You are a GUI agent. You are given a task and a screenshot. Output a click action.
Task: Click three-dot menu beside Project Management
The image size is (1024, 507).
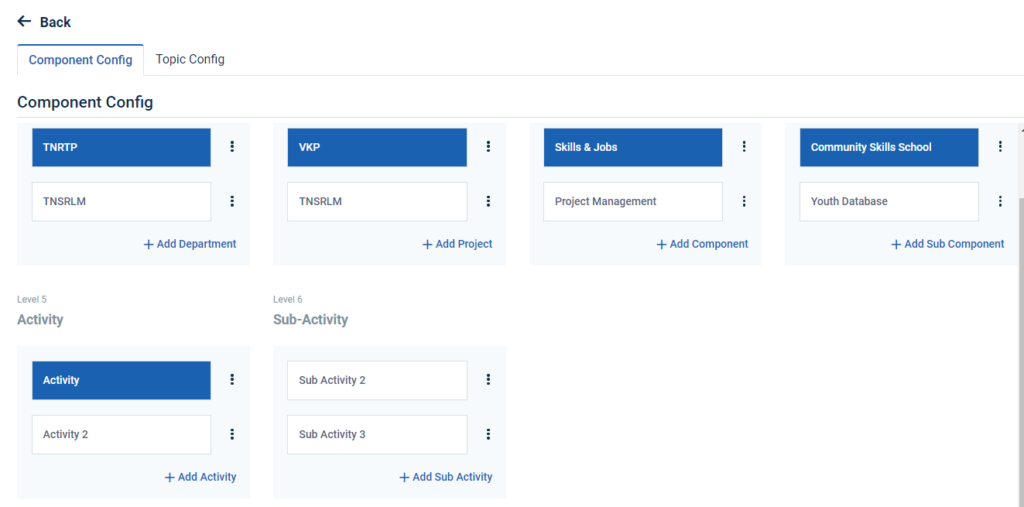[744, 201]
